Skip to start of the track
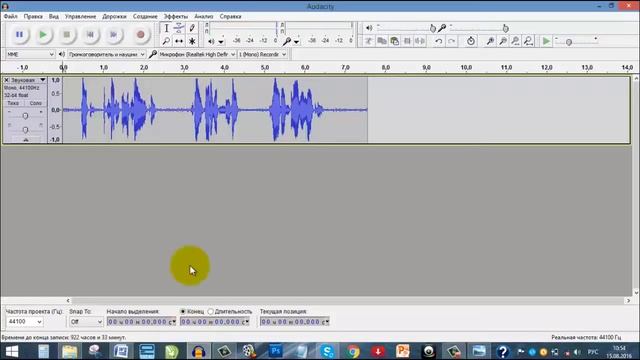This screenshot has height=360, width=640. pos(90,35)
